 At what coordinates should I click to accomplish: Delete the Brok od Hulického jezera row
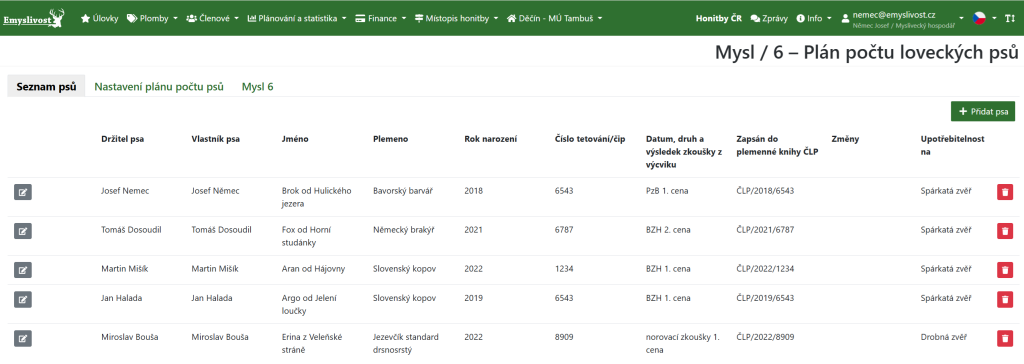pyautogui.click(x=1005, y=192)
